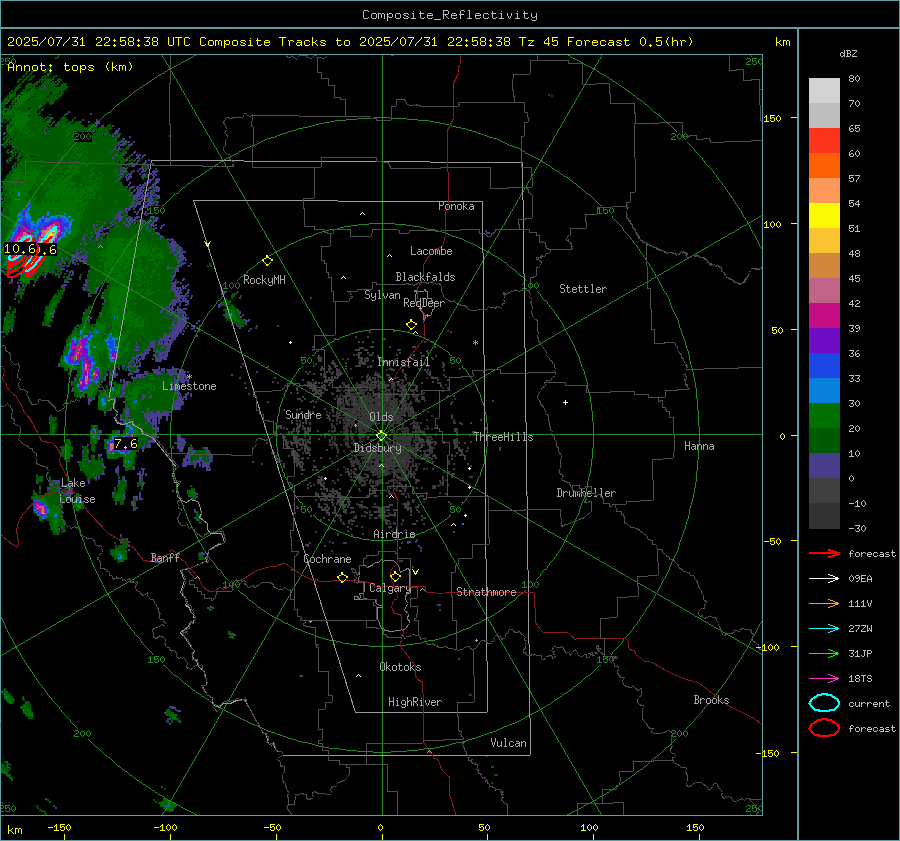Select the red 65-60 dBZ color swatch
The width and height of the screenshot is (900, 841).
point(824,141)
